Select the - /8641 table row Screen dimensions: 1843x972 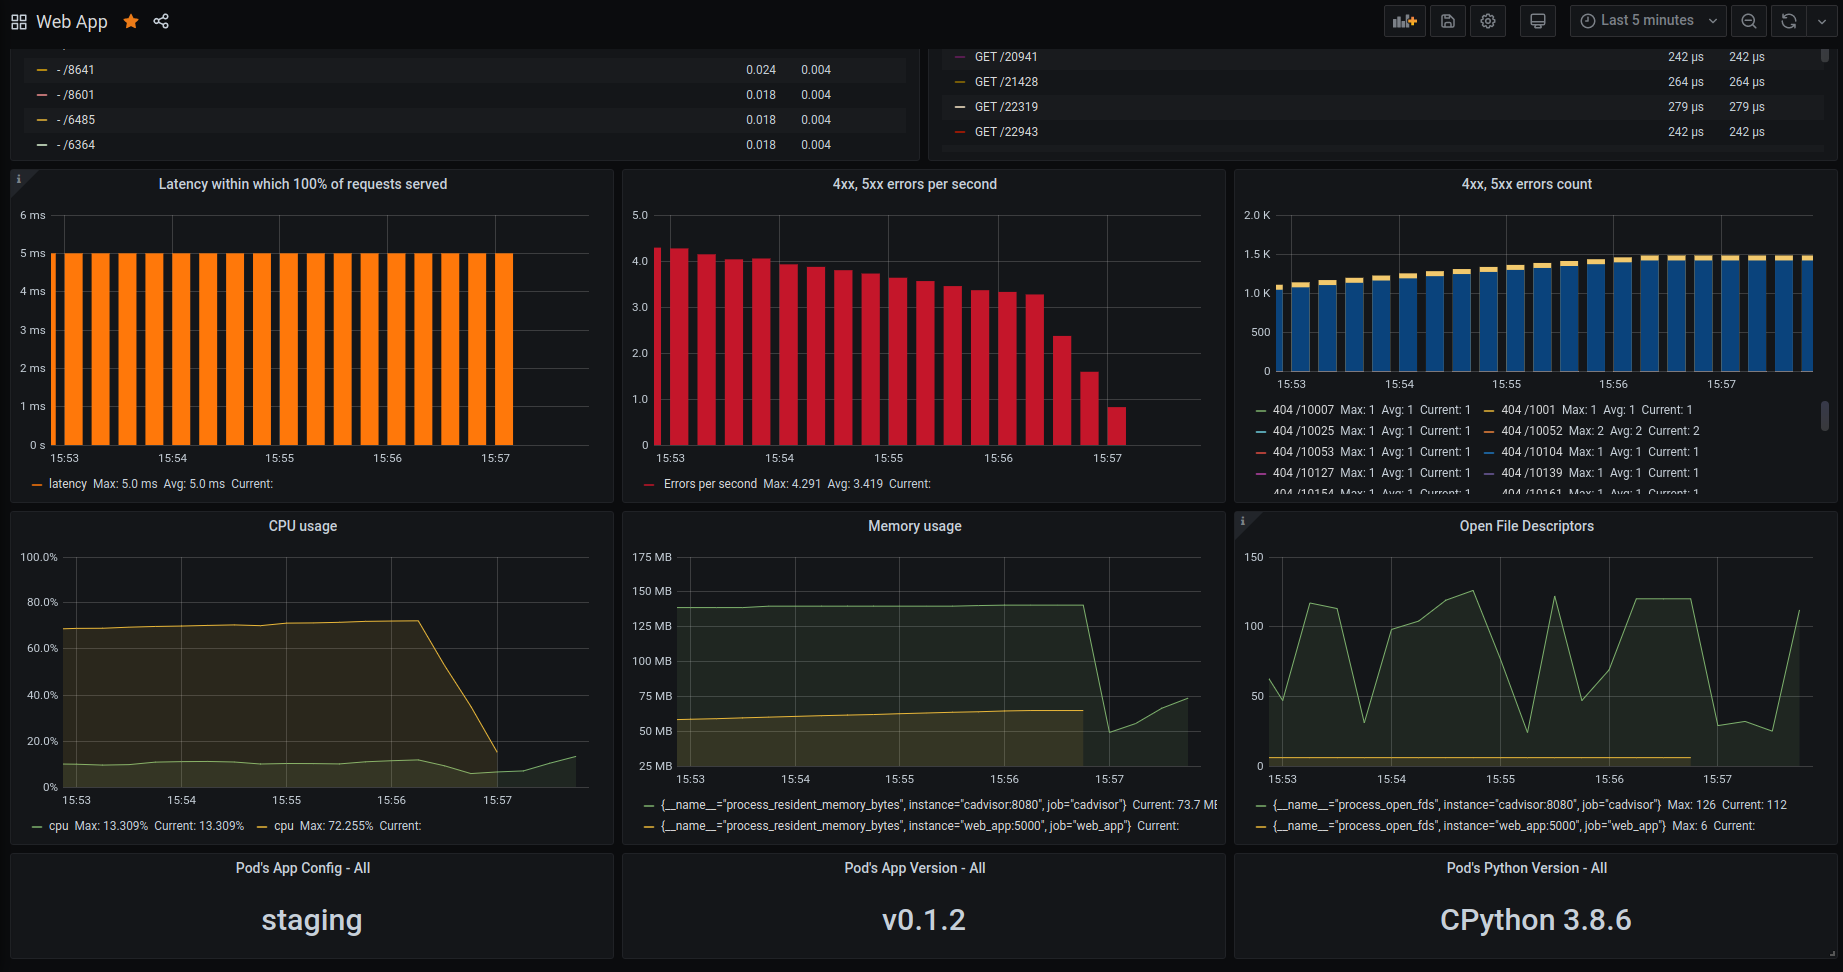pos(465,70)
